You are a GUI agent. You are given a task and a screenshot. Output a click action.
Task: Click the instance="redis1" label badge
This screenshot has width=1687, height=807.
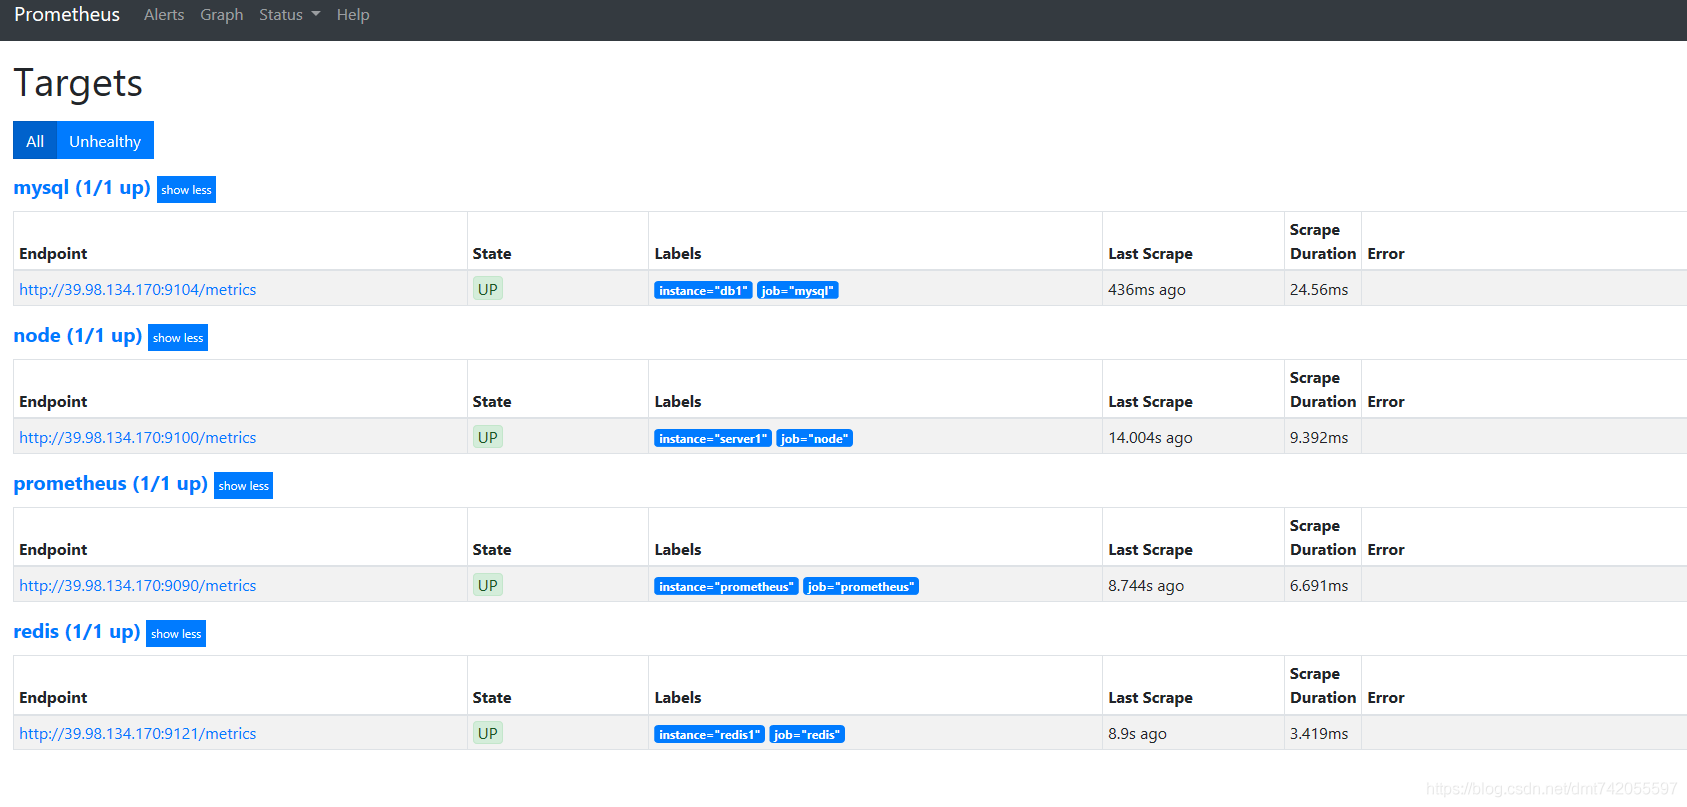pos(710,735)
